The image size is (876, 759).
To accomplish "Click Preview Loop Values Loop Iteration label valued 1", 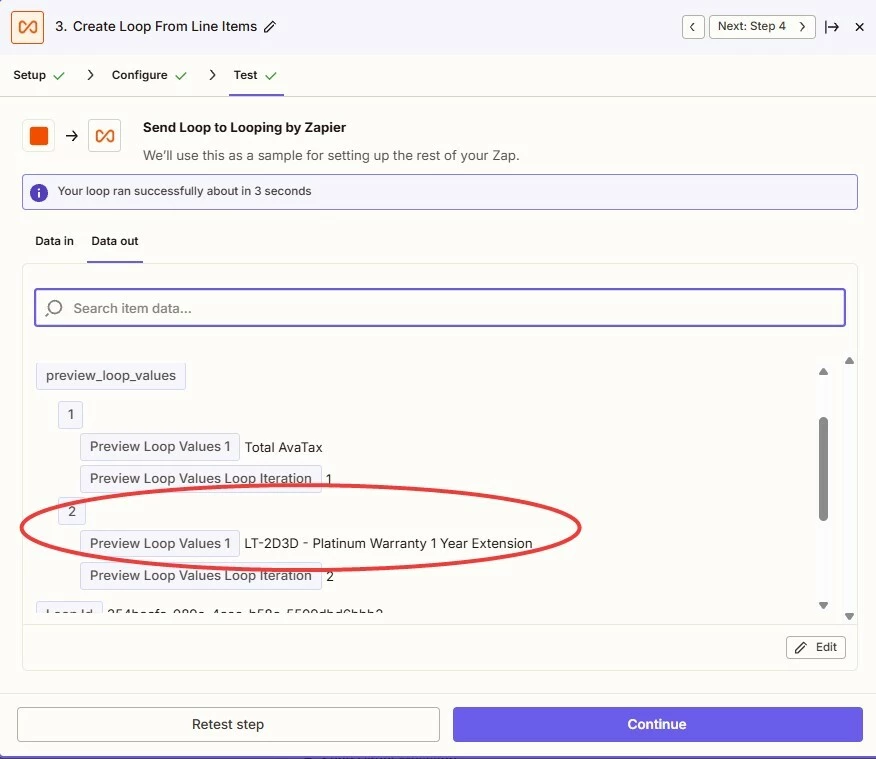I will [x=201, y=479].
